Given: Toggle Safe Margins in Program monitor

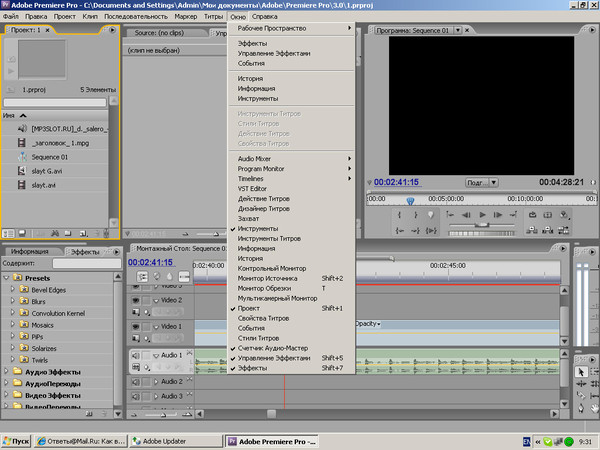Looking at the screenshot, I should [x=548, y=215].
